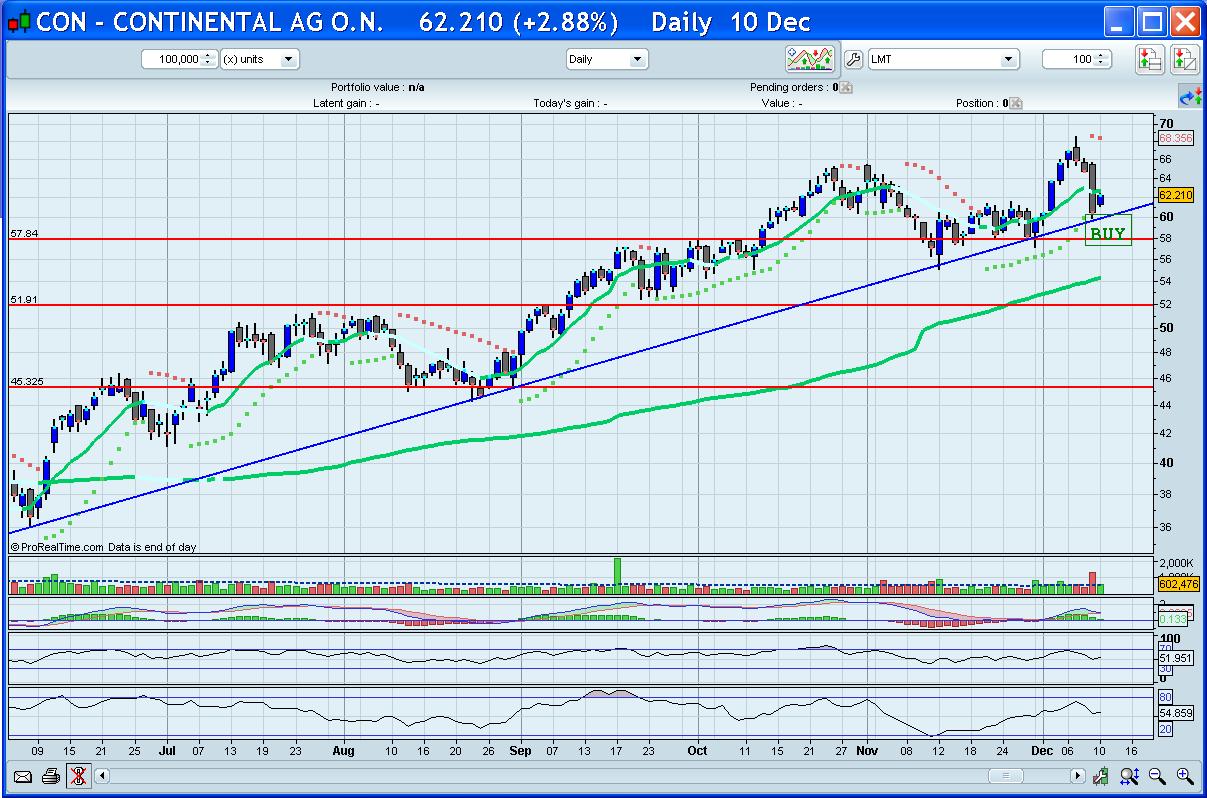Click the Dec month label on time axis

coord(1043,750)
